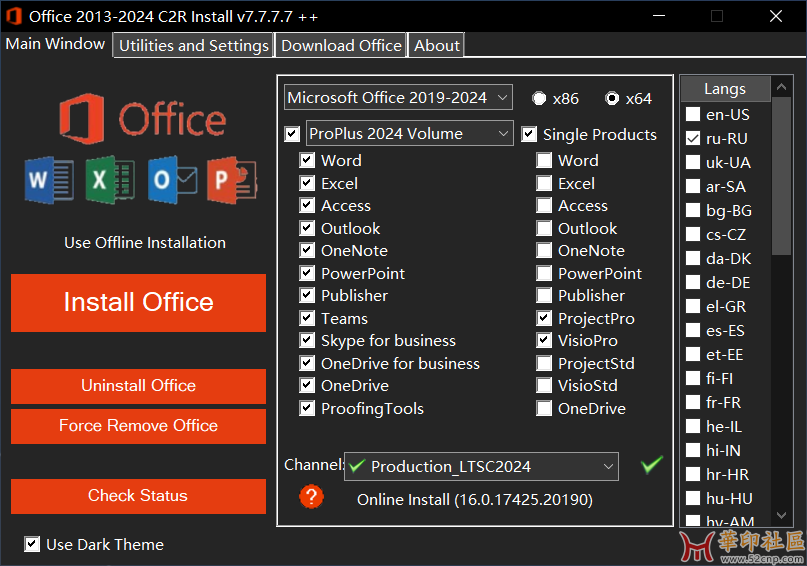Open Microsoft Office 2019-2024 version dropdown
The image size is (807, 566).
pyautogui.click(x=398, y=97)
